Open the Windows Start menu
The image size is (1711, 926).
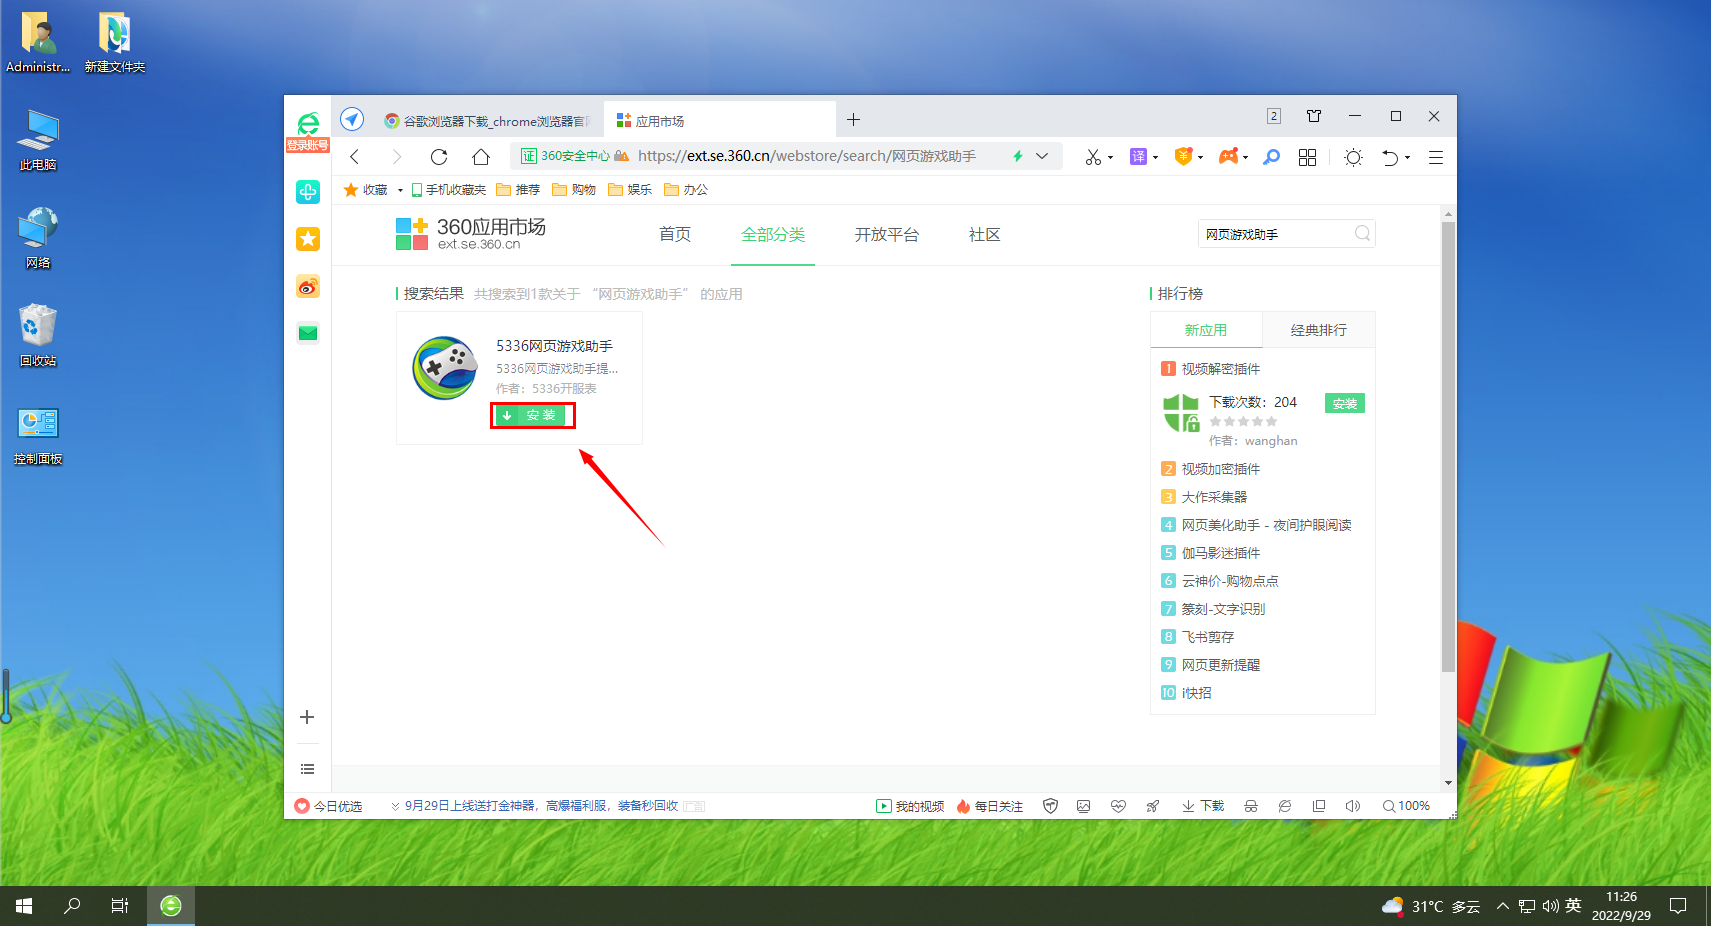click(x=24, y=906)
